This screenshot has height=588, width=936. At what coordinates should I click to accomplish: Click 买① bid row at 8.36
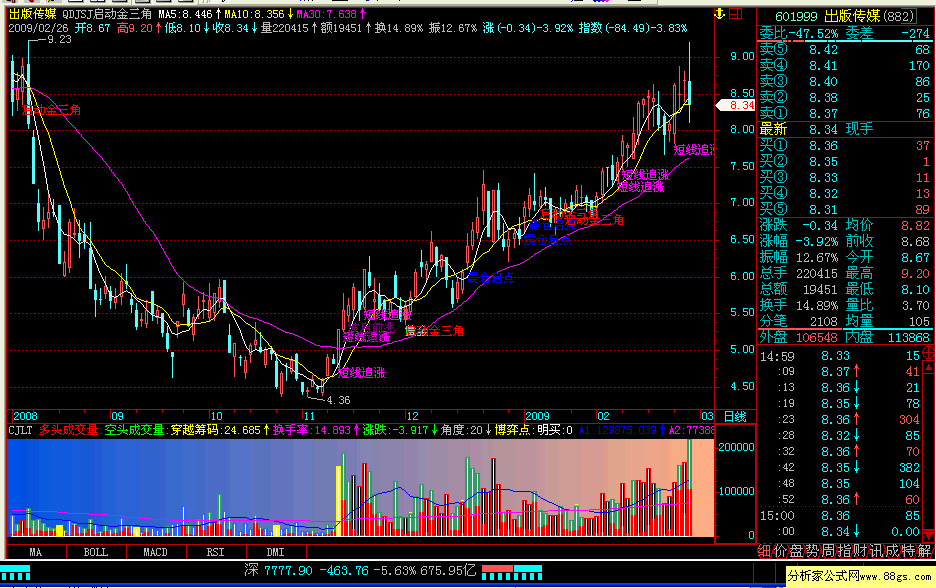tap(844, 146)
